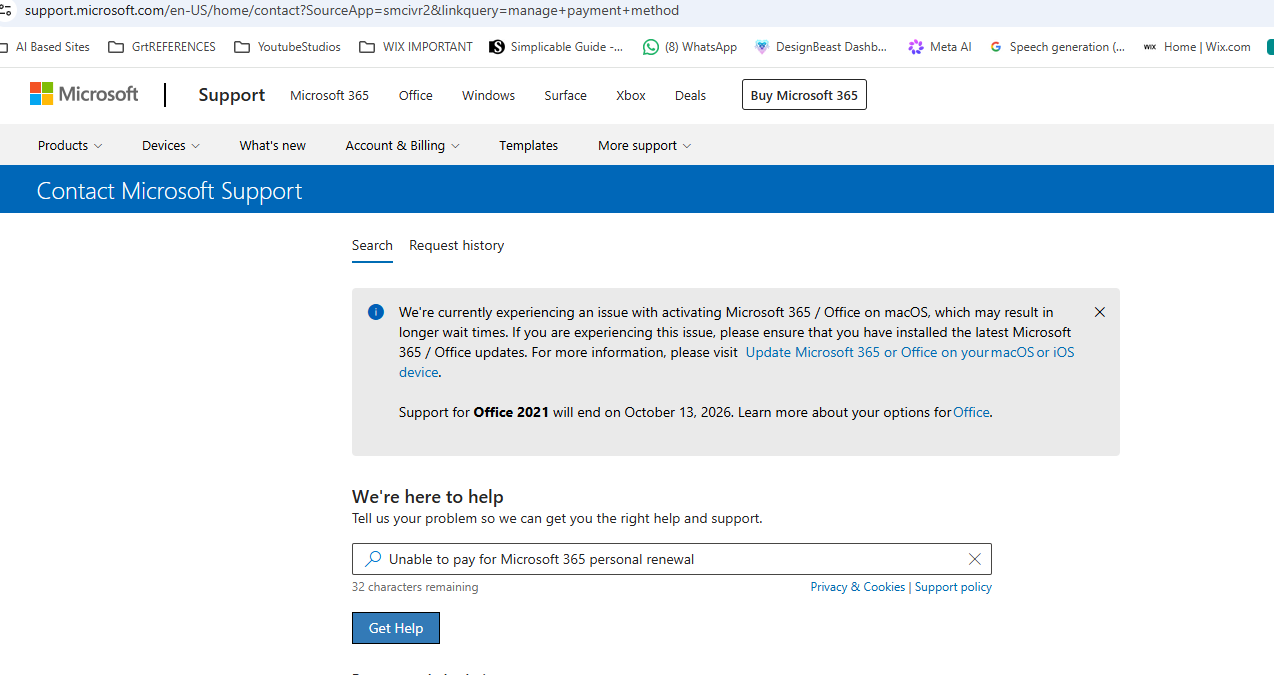The height and width of the screenshot is (675, 1274).
Task: Click the 'We're here to help' heading
Action: click(428, 497)
